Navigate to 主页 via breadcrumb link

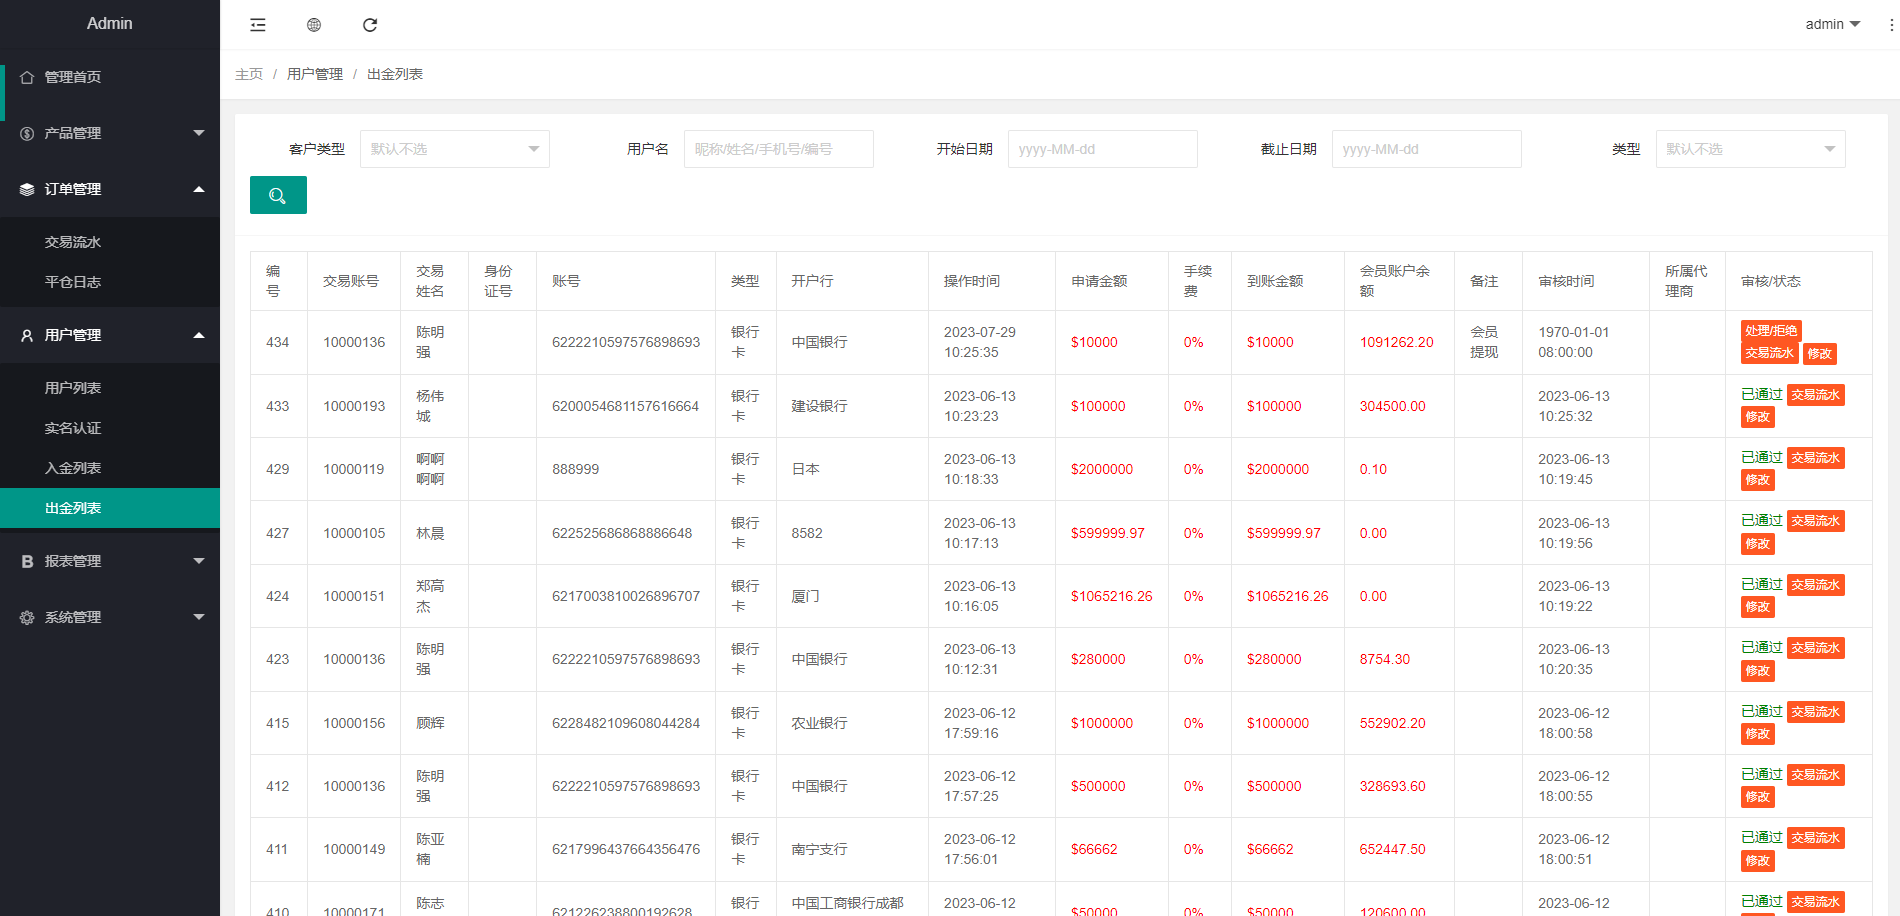pos(249,73)
